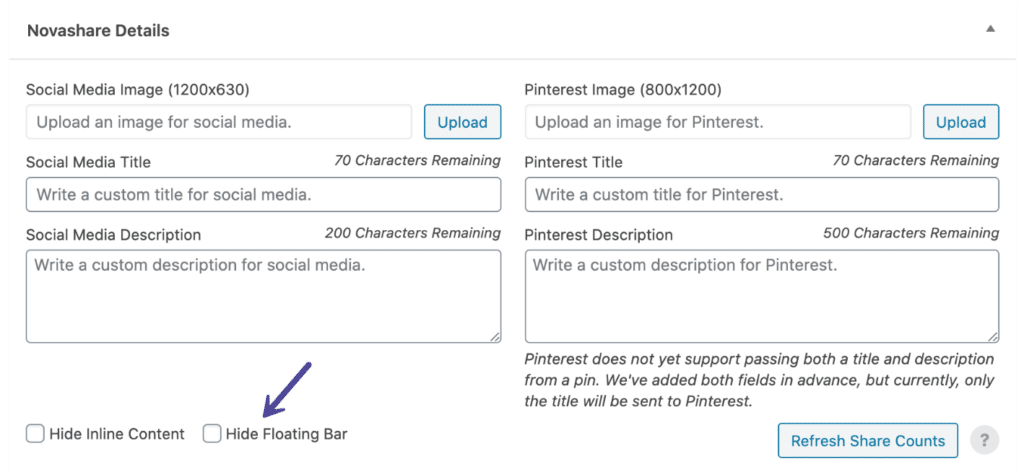
Task: Enable the Hide Inline Content checkbox
Action: click(x=35, y=433)
